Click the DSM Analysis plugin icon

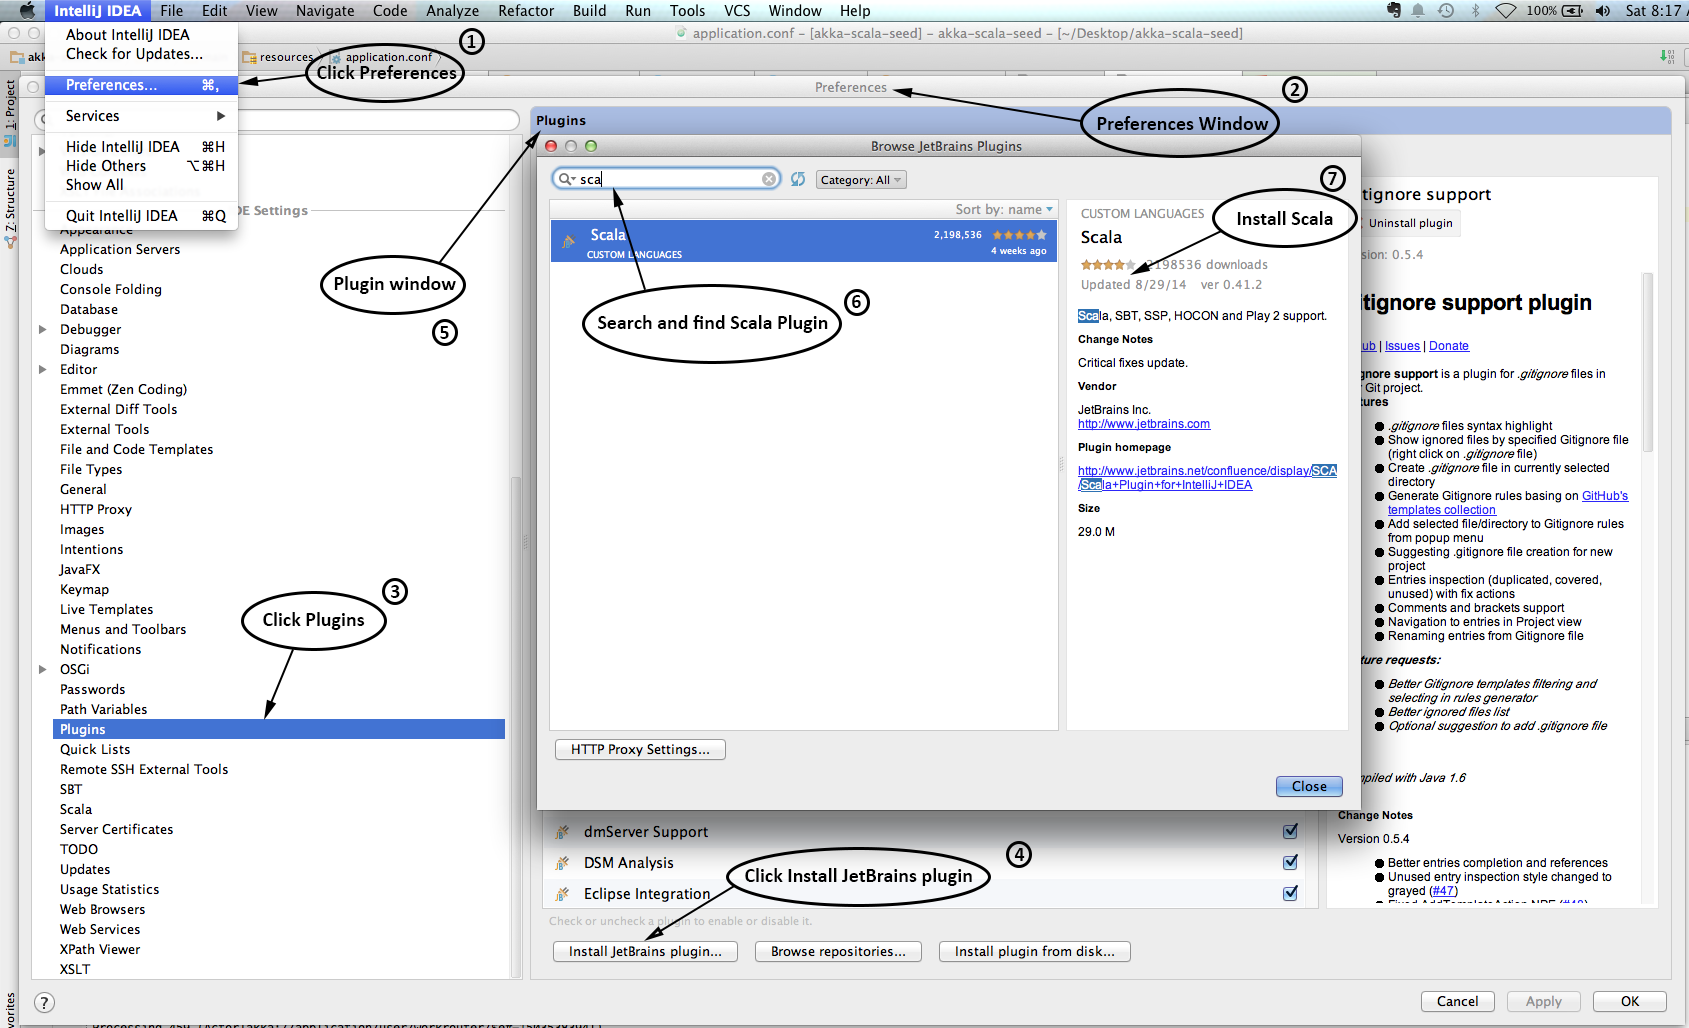(563, 863)
